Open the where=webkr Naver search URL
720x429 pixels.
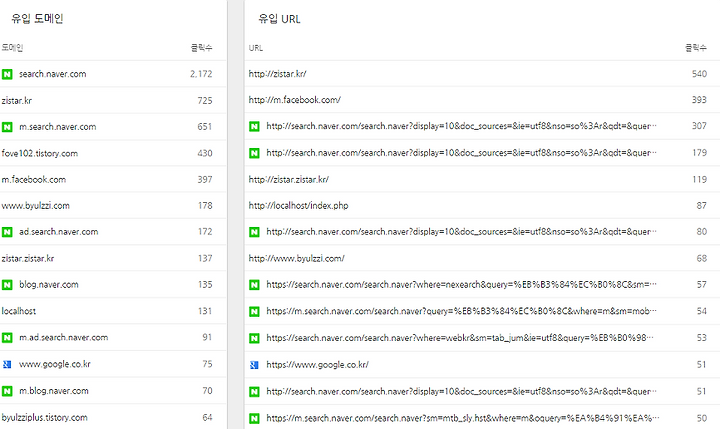(x=461, y=338)
